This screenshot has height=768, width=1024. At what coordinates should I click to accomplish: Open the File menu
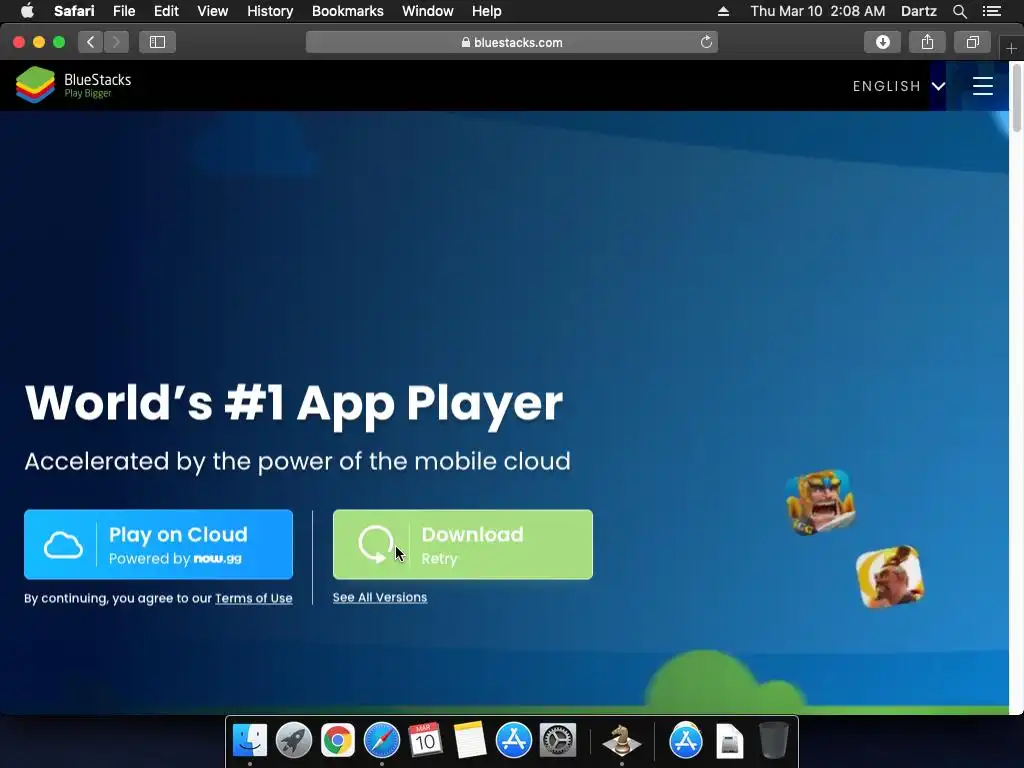[x=123, y=10]
